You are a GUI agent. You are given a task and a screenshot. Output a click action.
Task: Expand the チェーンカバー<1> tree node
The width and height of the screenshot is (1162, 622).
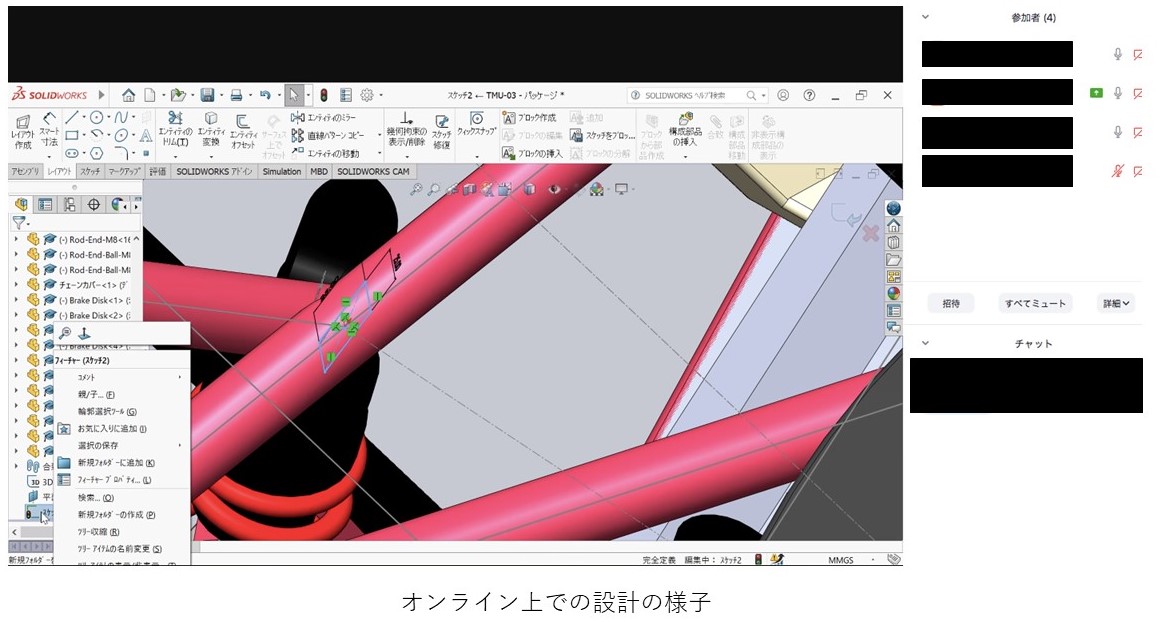click(x=16, y=285)
